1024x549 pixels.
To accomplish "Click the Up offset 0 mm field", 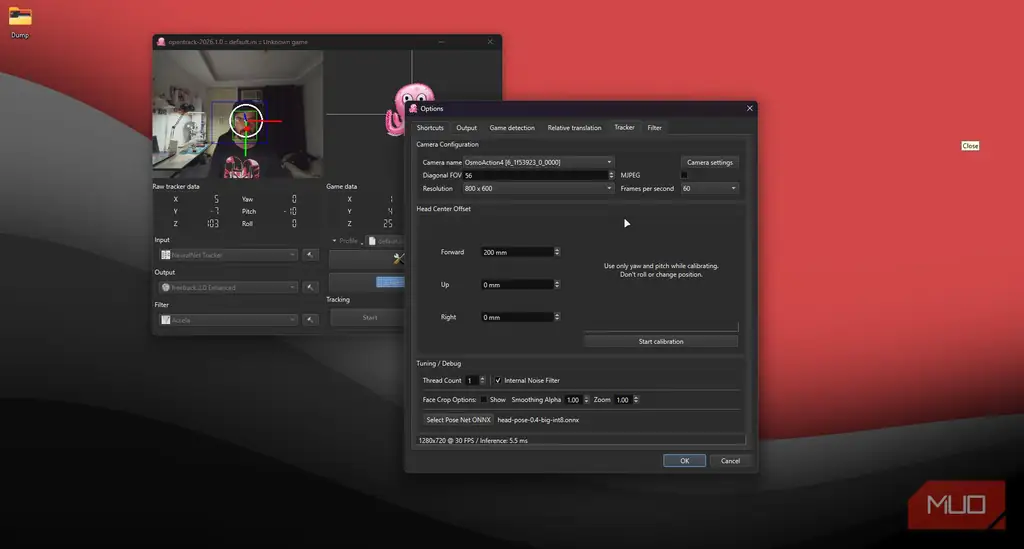I will (517, 285).
